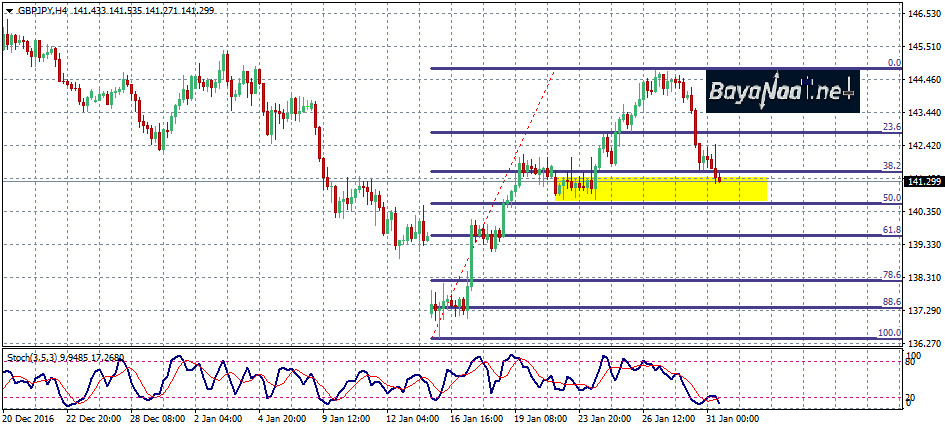Select the 0.0 Fibonacci level label
Screen dimensions: 945x430
[894, 62]
